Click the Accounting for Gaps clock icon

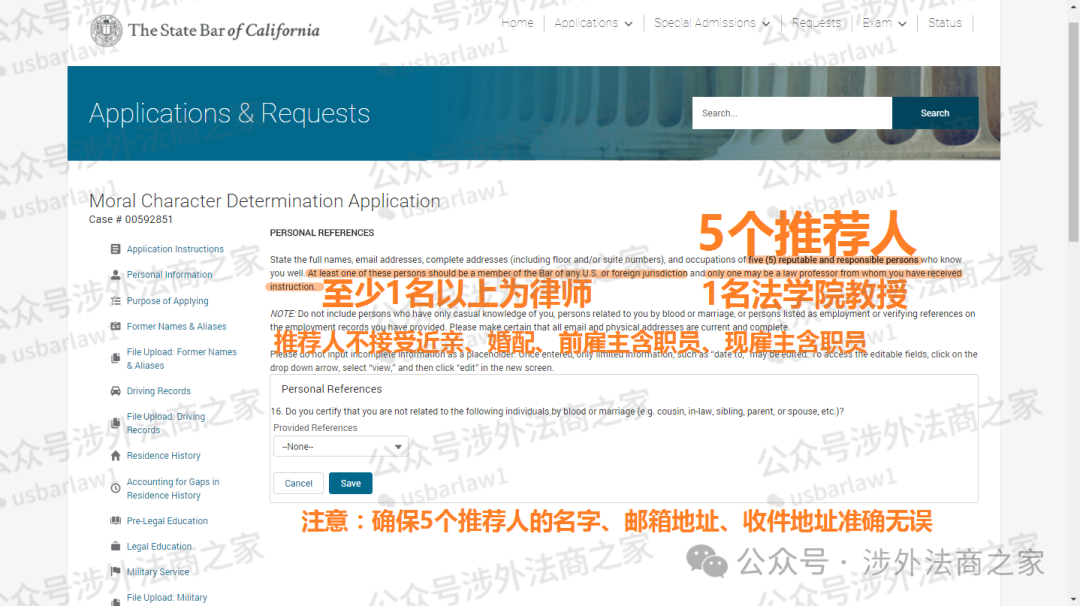point(116,488)
